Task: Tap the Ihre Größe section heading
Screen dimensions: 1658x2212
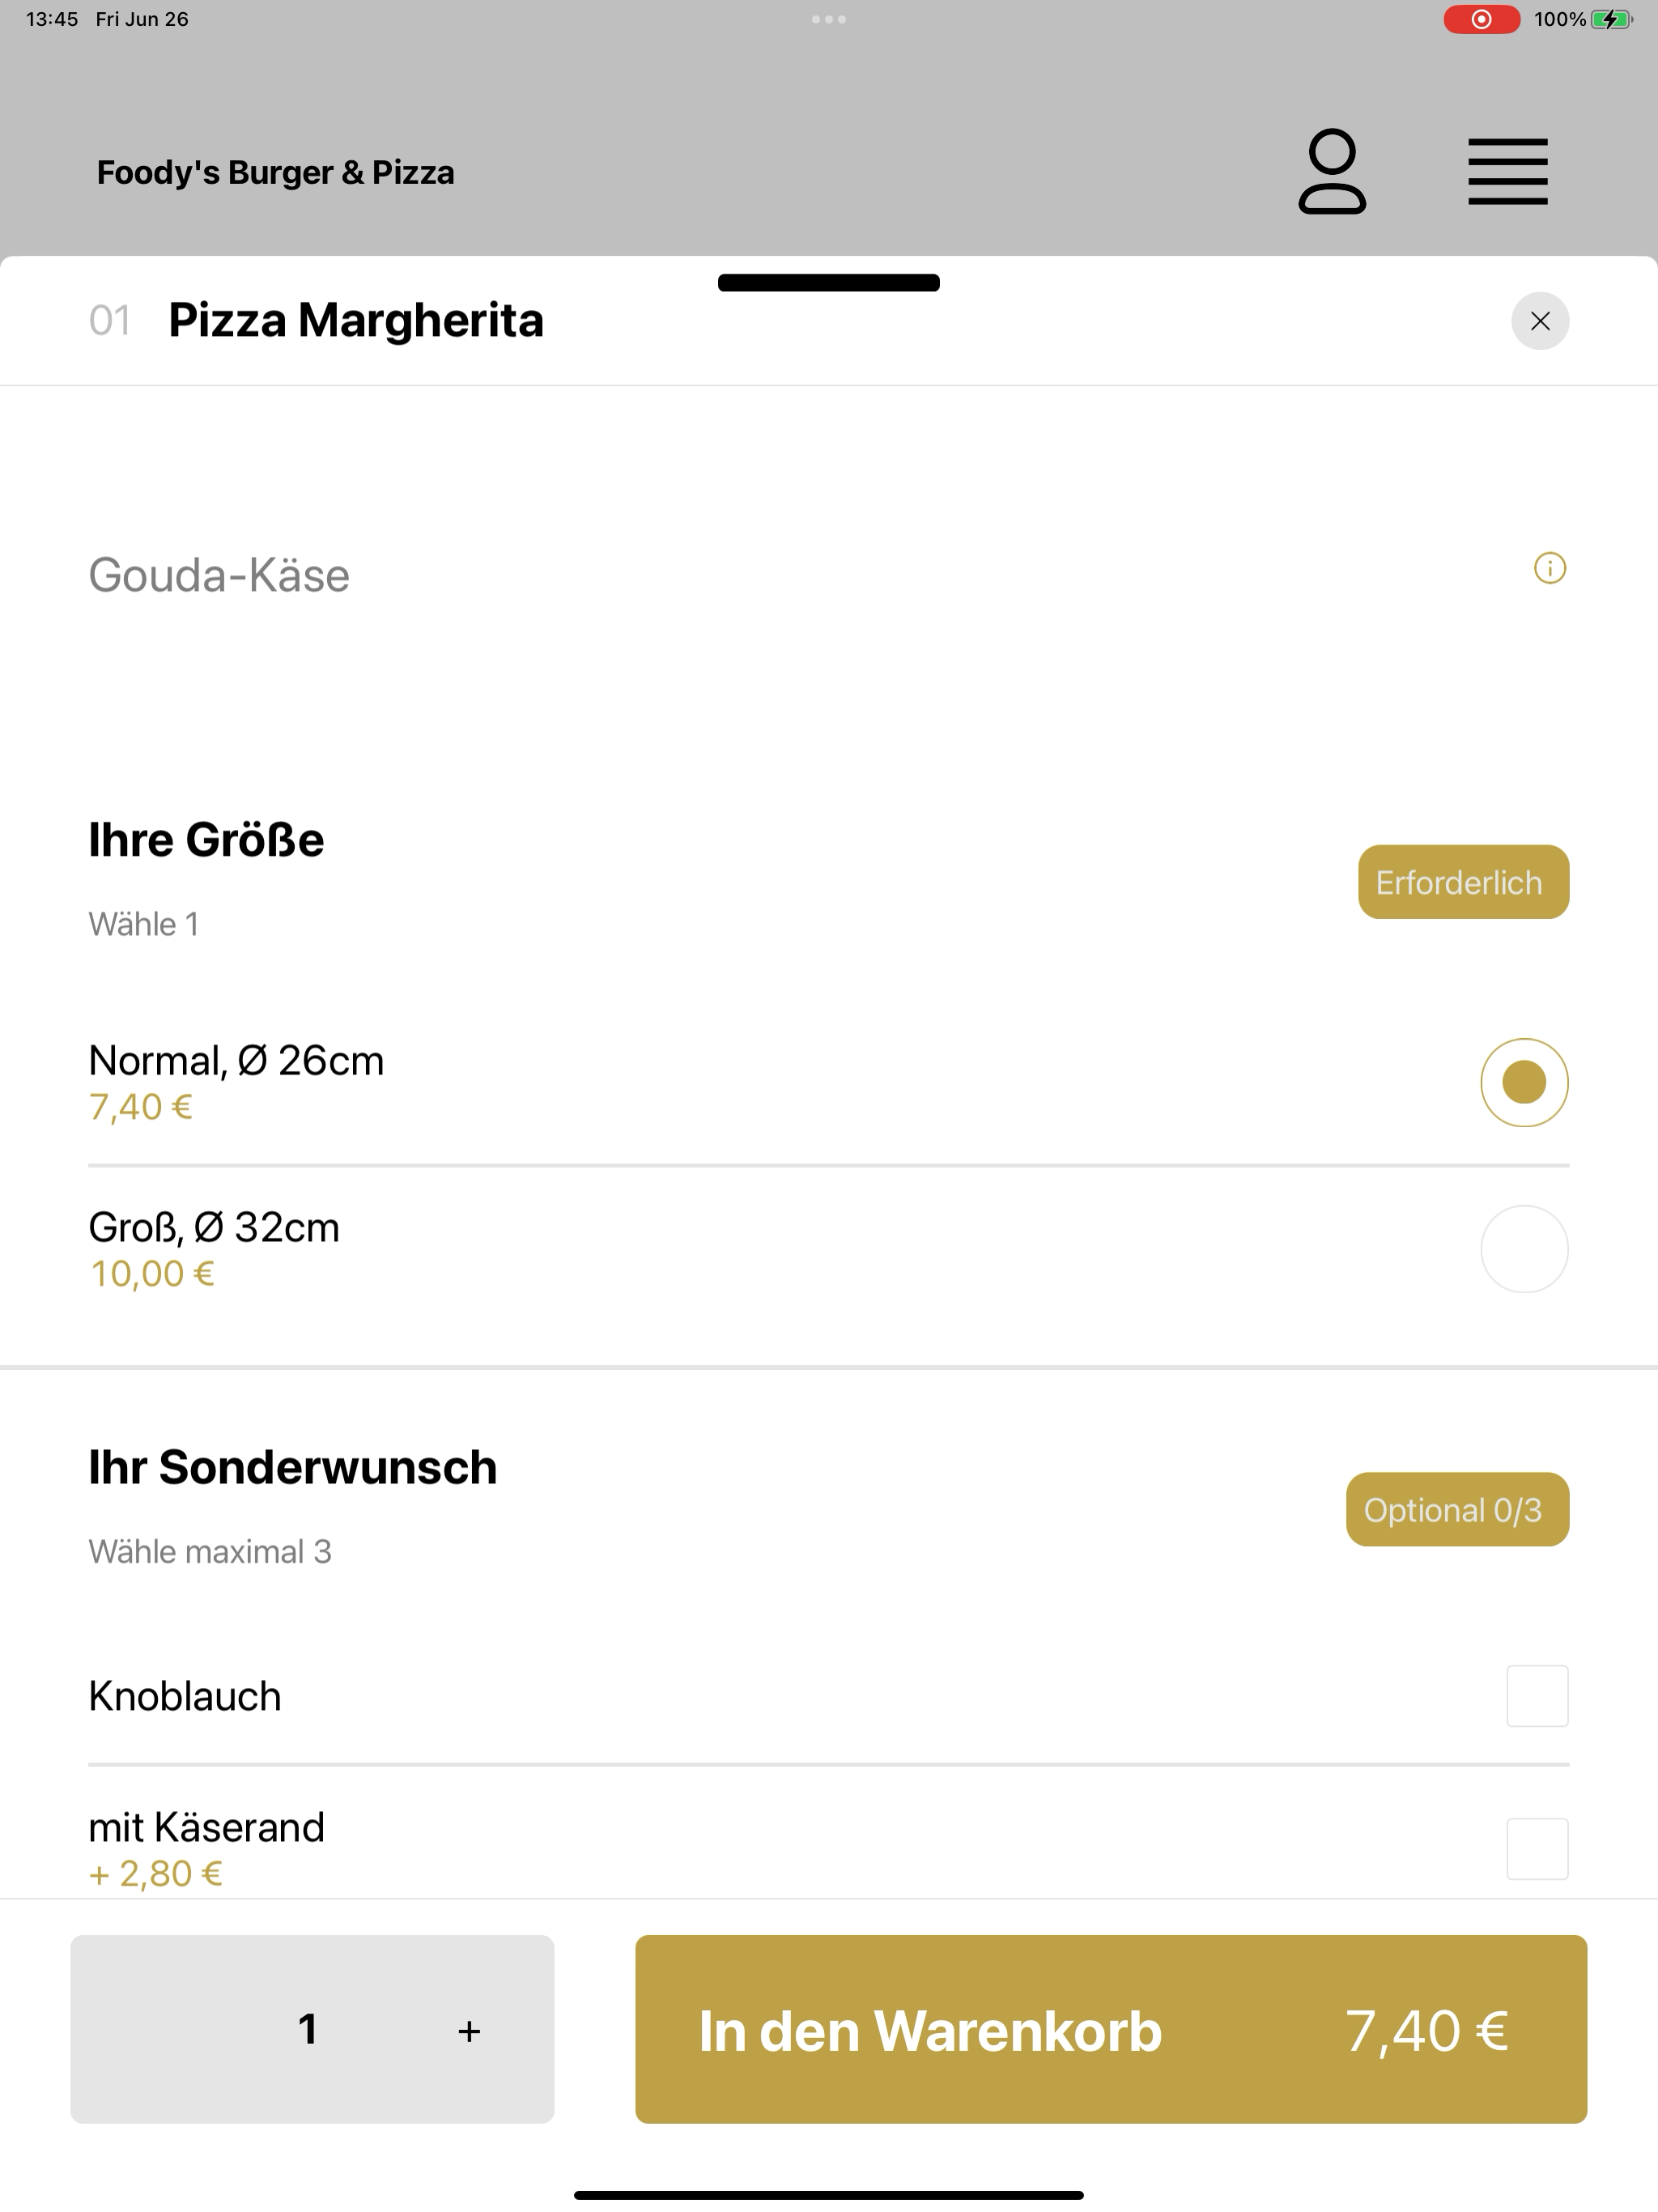Action: coord(206,840)
